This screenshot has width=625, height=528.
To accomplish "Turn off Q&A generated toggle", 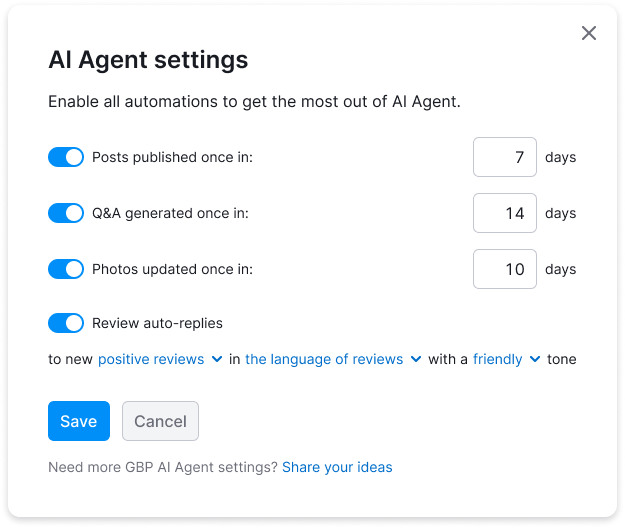I will pos(66,213).
